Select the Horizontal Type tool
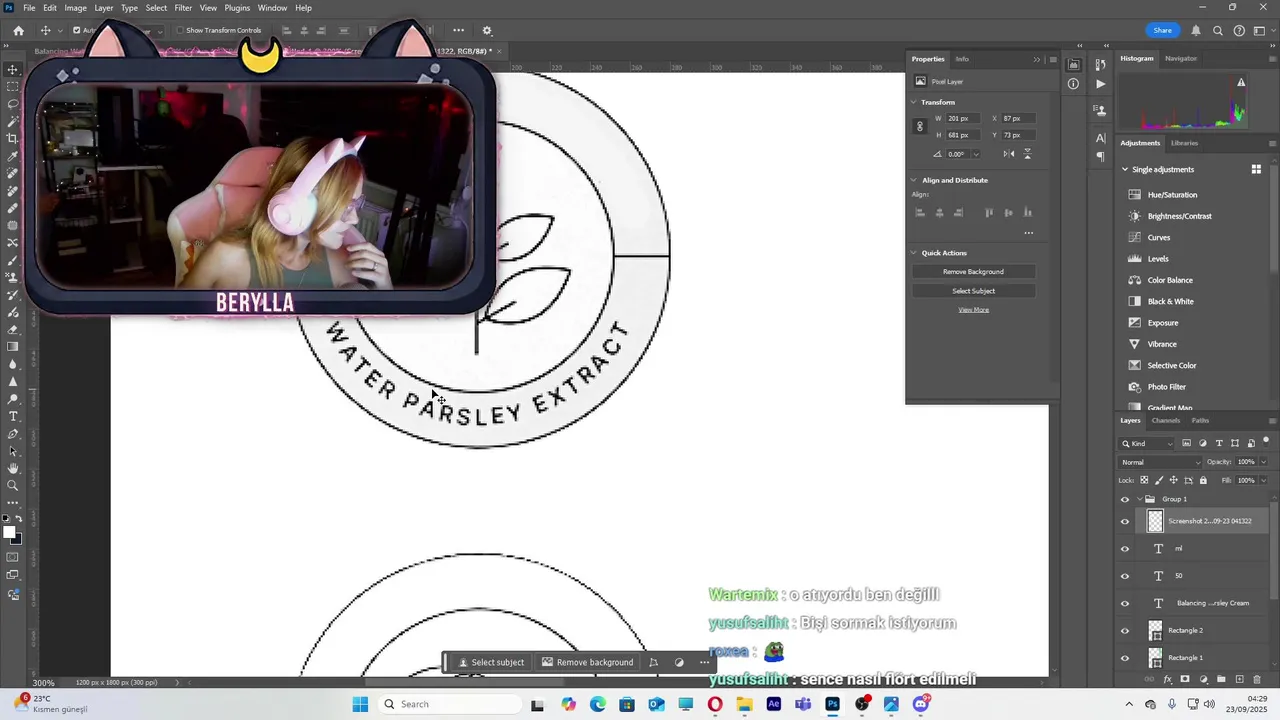 pyautogui.click(x=13, y=416)
